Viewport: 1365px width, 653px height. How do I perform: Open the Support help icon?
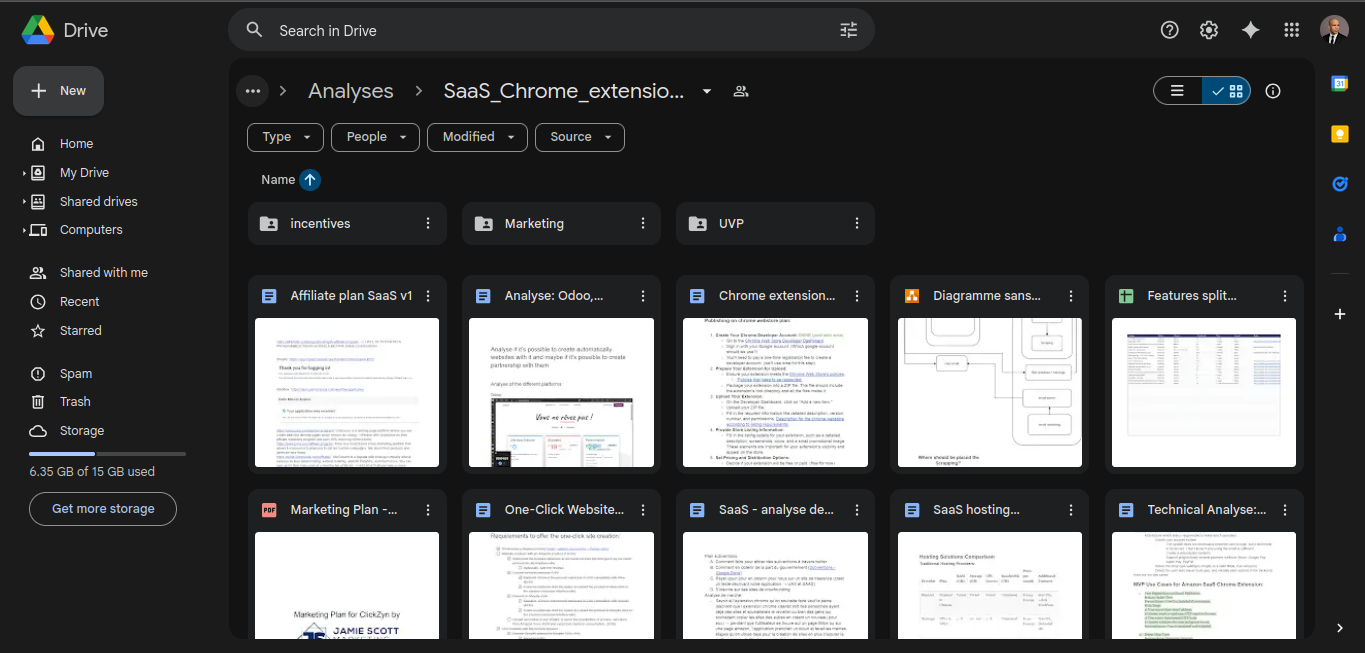coord(1170,30)
